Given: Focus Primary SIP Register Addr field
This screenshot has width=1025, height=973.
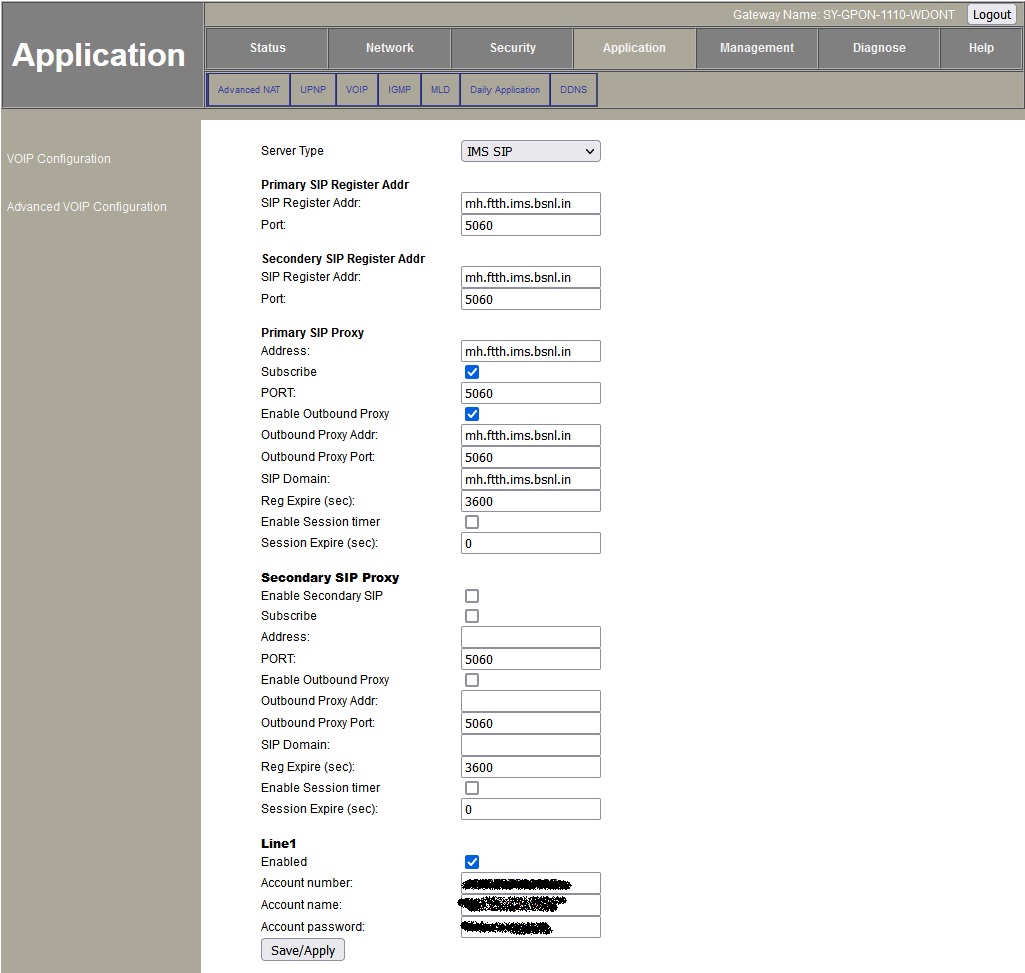Looking at the screenshot, I should 530,203.
